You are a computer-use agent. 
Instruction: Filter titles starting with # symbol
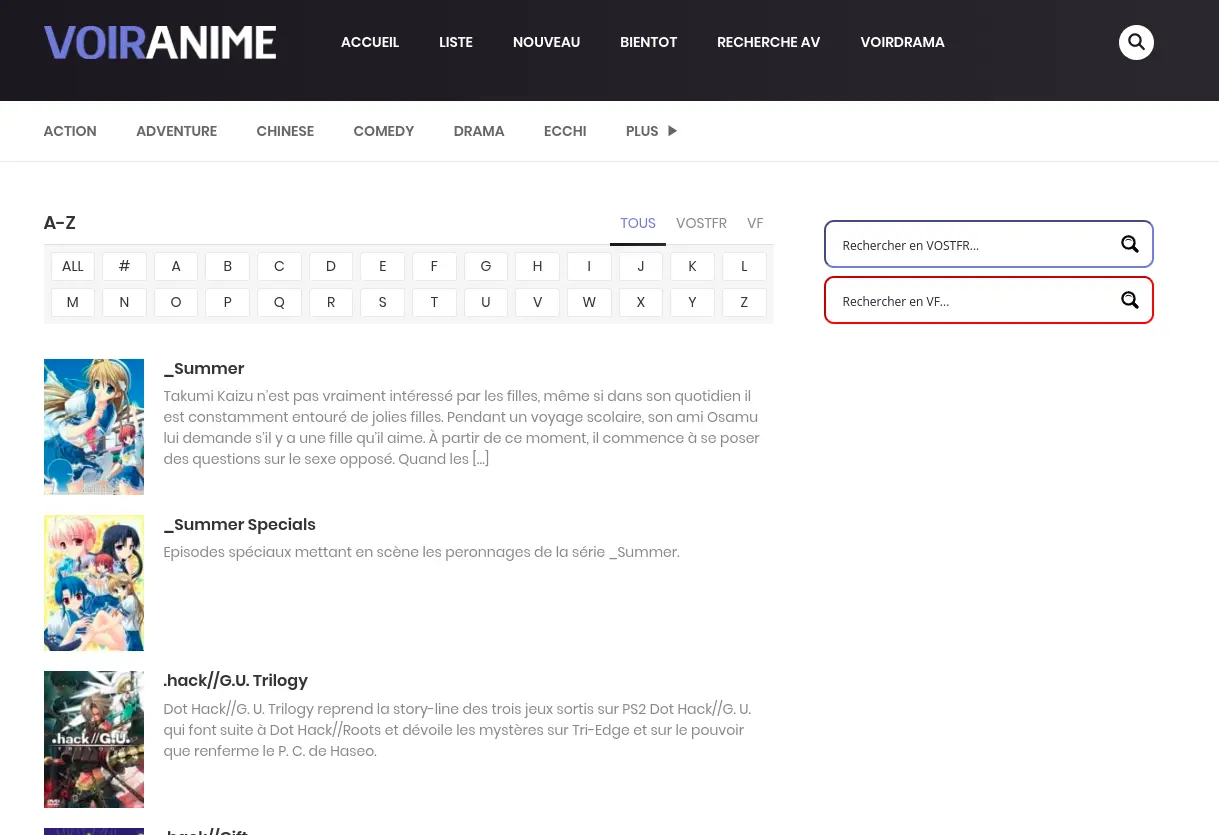tap(124, 266)
